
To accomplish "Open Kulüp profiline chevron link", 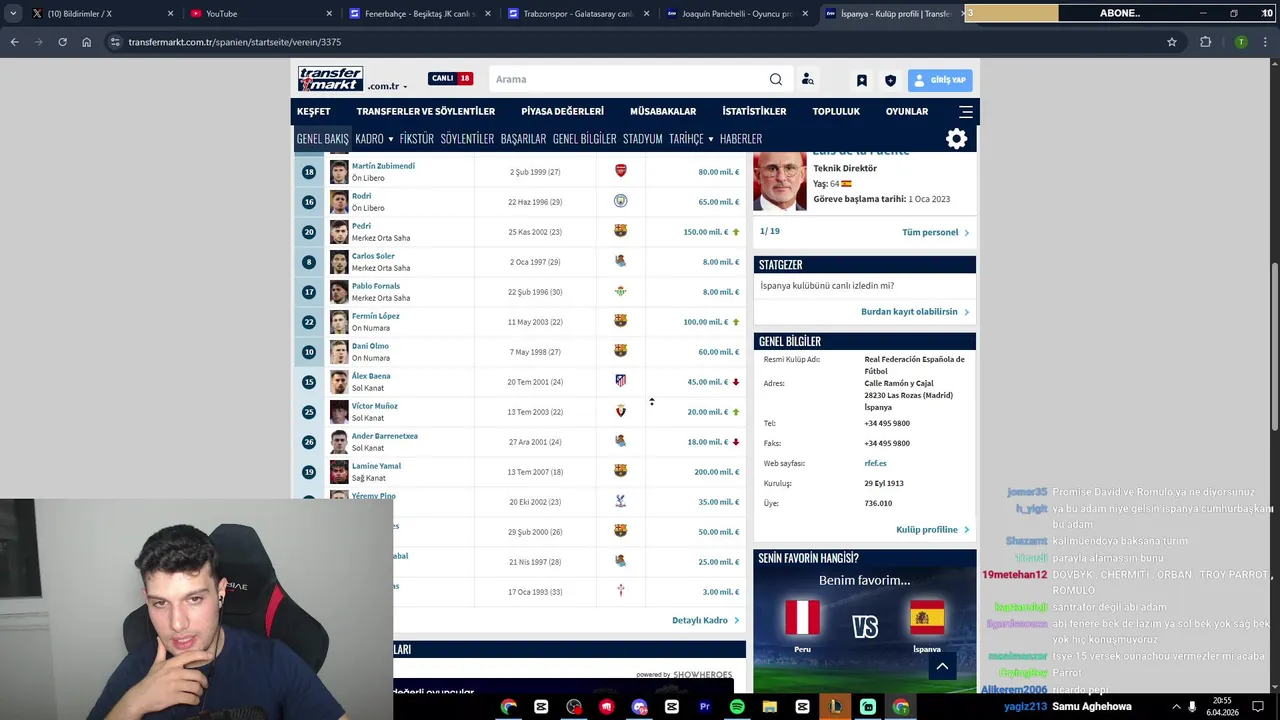I will pyautogui.click(x=932, y=529).
